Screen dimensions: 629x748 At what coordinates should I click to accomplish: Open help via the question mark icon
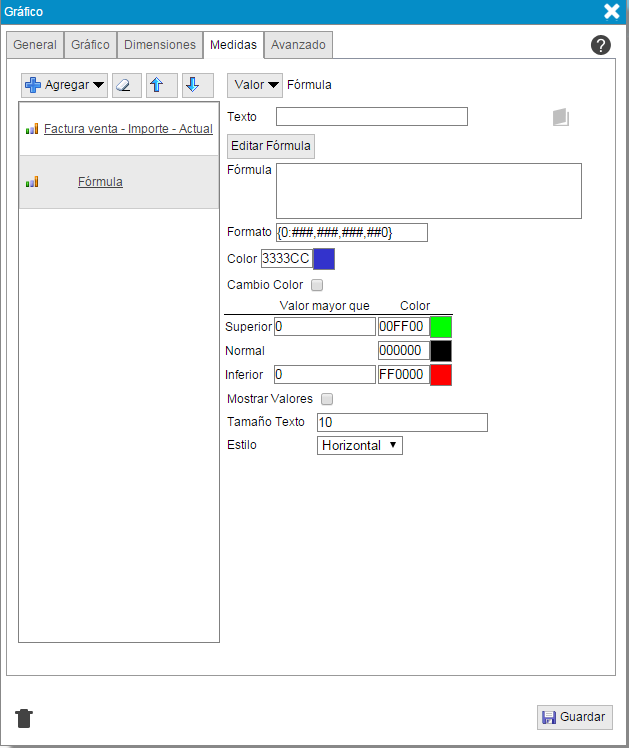coord(601,45)
